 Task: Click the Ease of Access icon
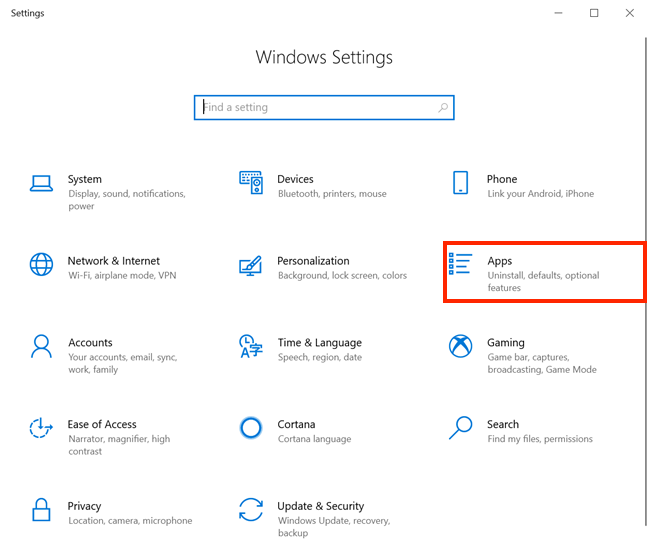click(41, 428)
